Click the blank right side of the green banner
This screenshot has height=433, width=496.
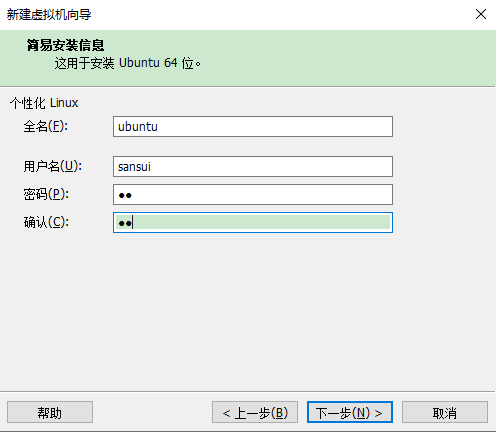(x=367, y=58)
